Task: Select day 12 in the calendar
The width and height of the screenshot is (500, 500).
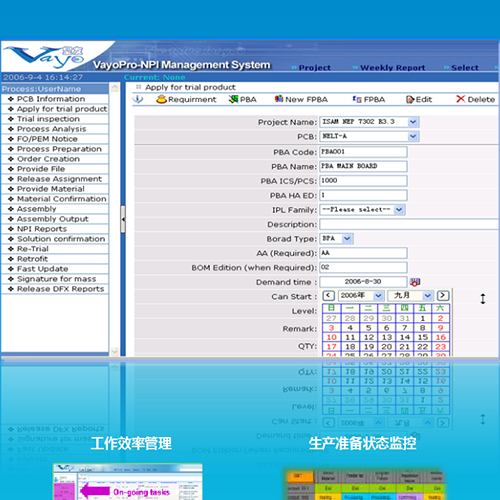Action: tap(368, 337)
